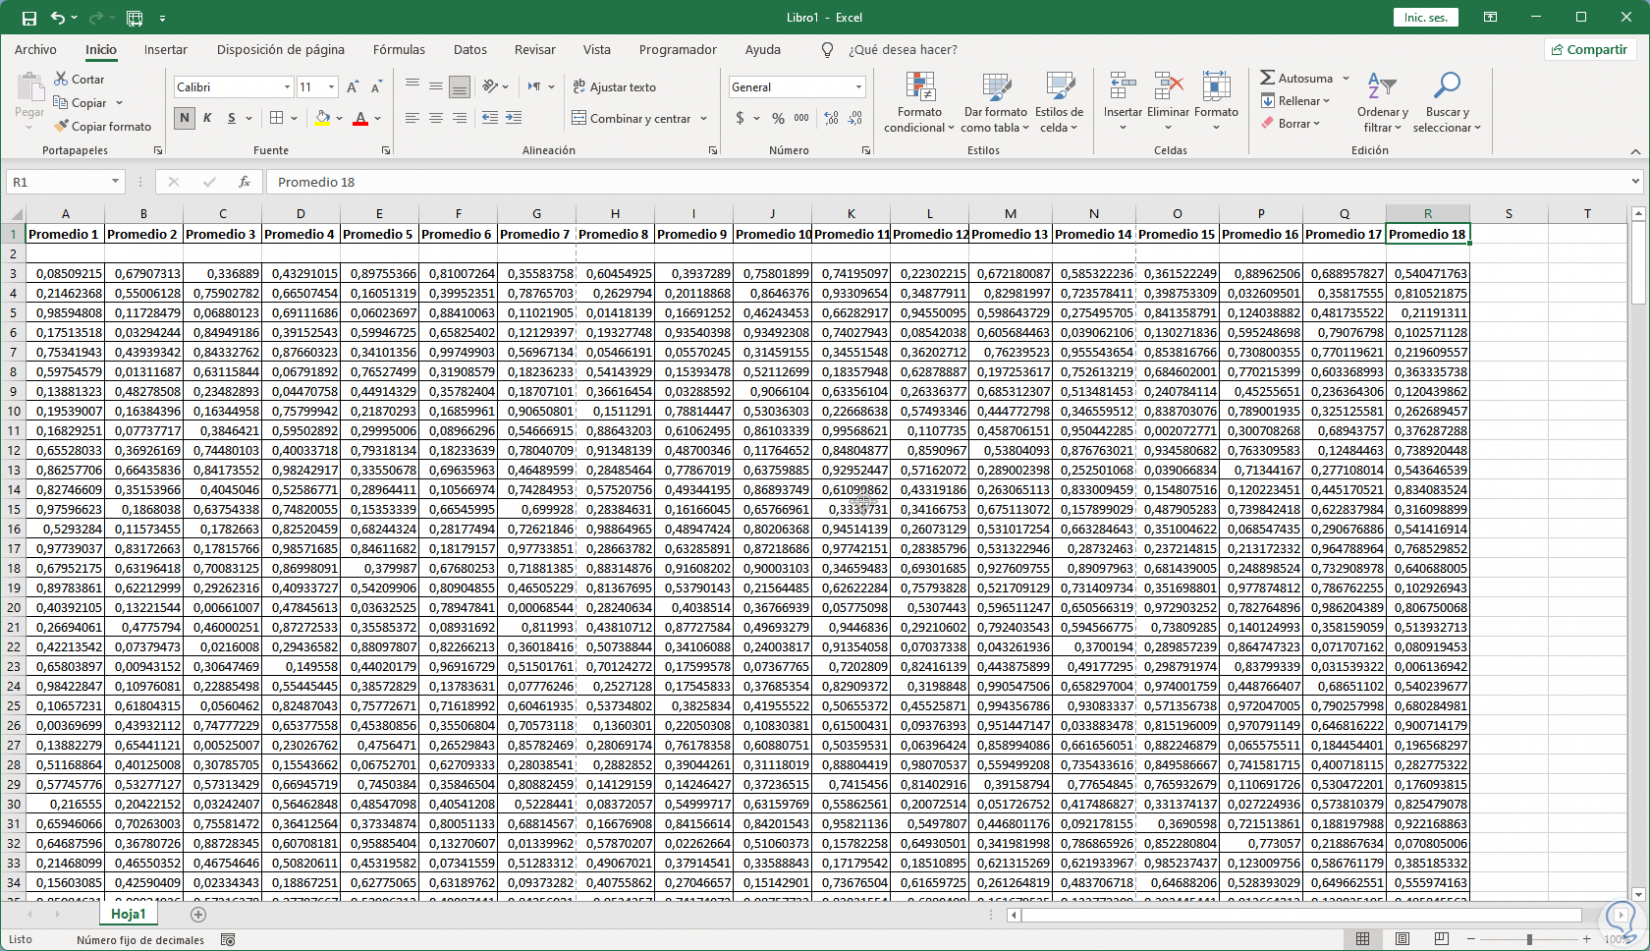This screenshot has height=951, width=1650.
Task: Open the Formato cells menu
Action: (x=1216, y=102)
